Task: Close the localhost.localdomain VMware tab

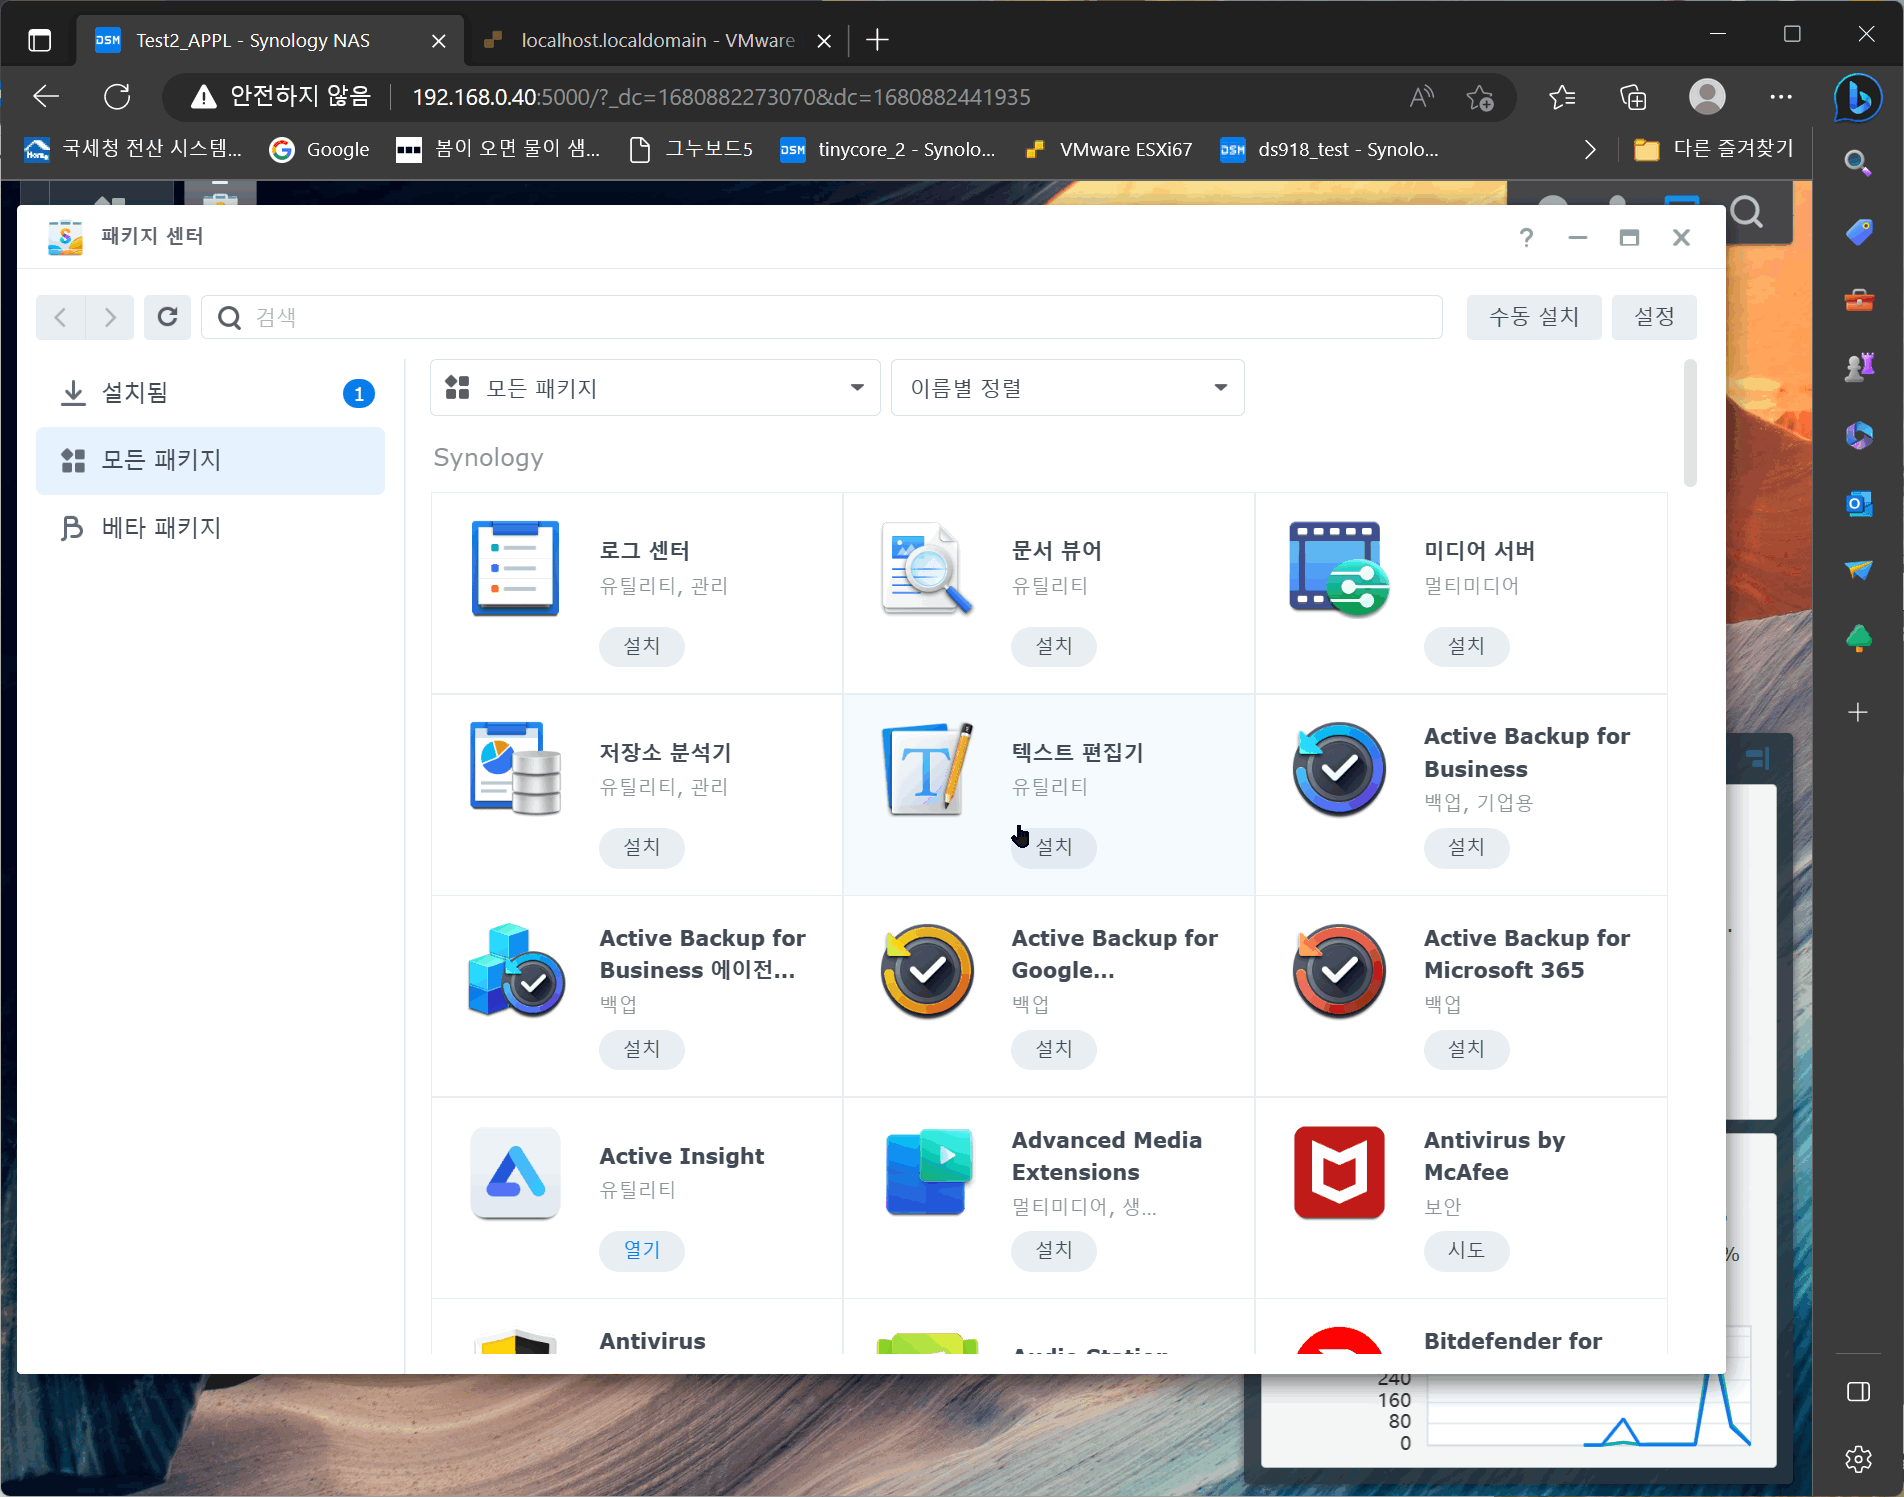Action: [x=824, y=41]
